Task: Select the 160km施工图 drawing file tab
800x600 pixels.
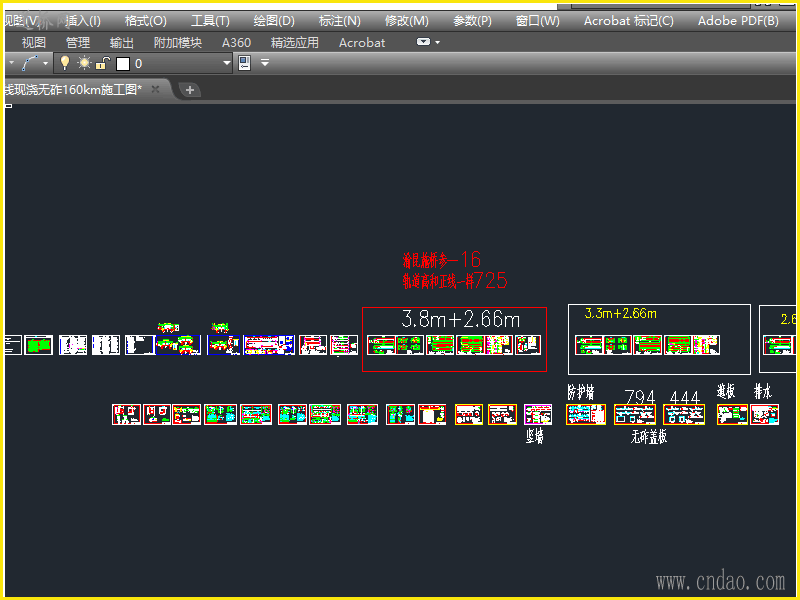Action: [x=73, y=90]
